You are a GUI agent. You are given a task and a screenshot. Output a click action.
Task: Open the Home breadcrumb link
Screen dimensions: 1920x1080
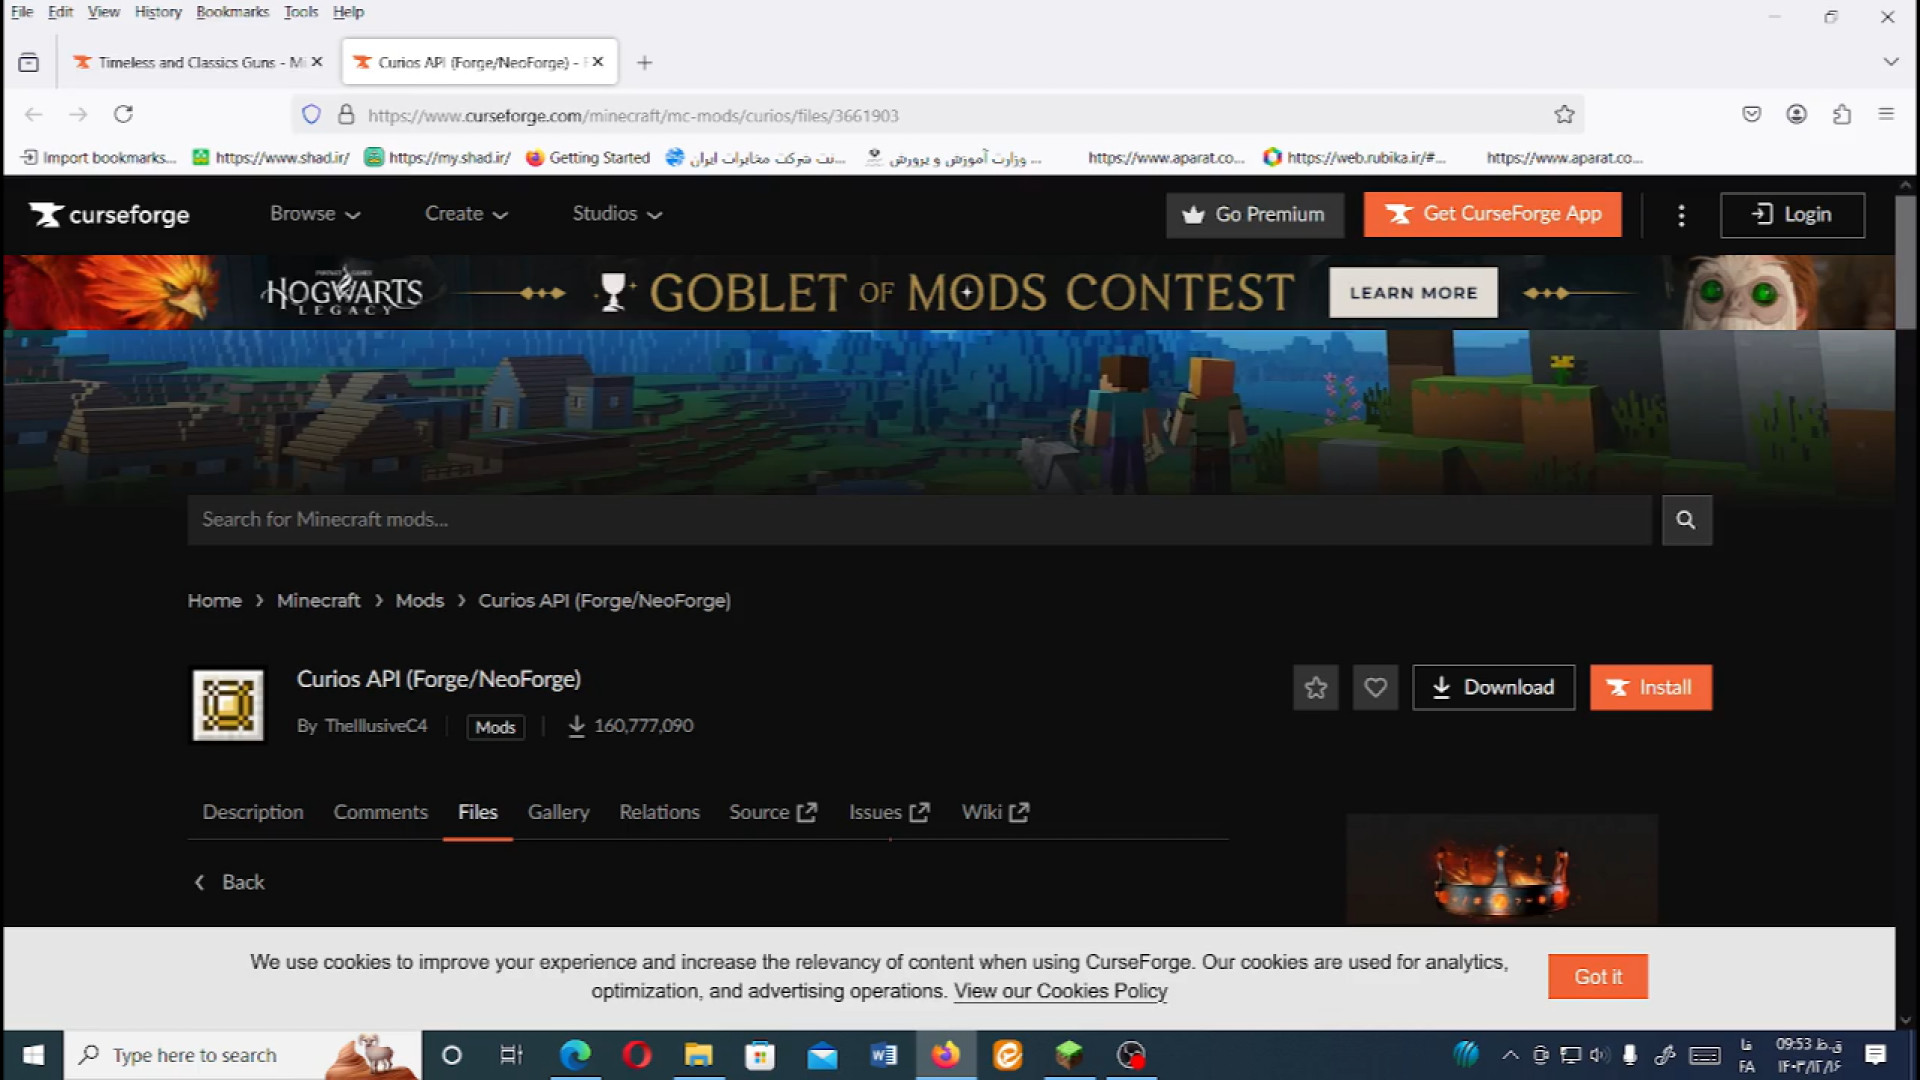[214, 601]
